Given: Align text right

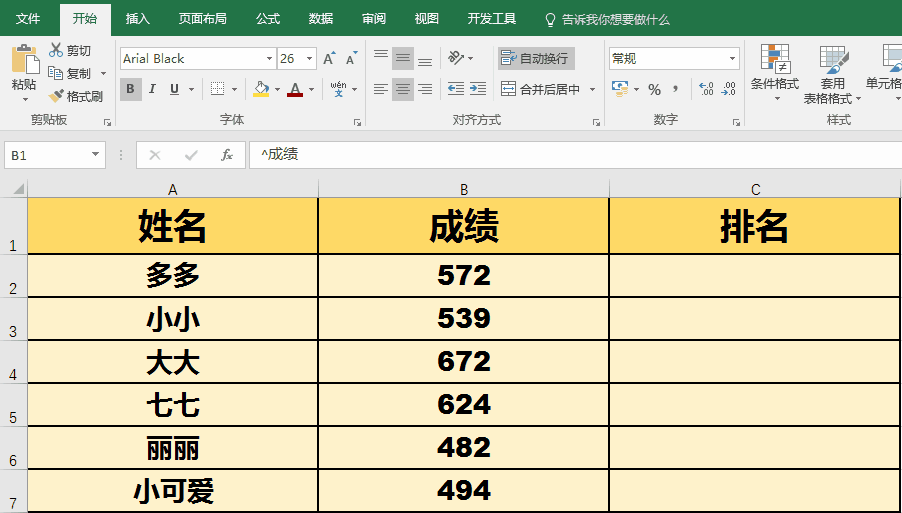Looking at the screenshot, I should pyautogui.click(x=425, y=89).
